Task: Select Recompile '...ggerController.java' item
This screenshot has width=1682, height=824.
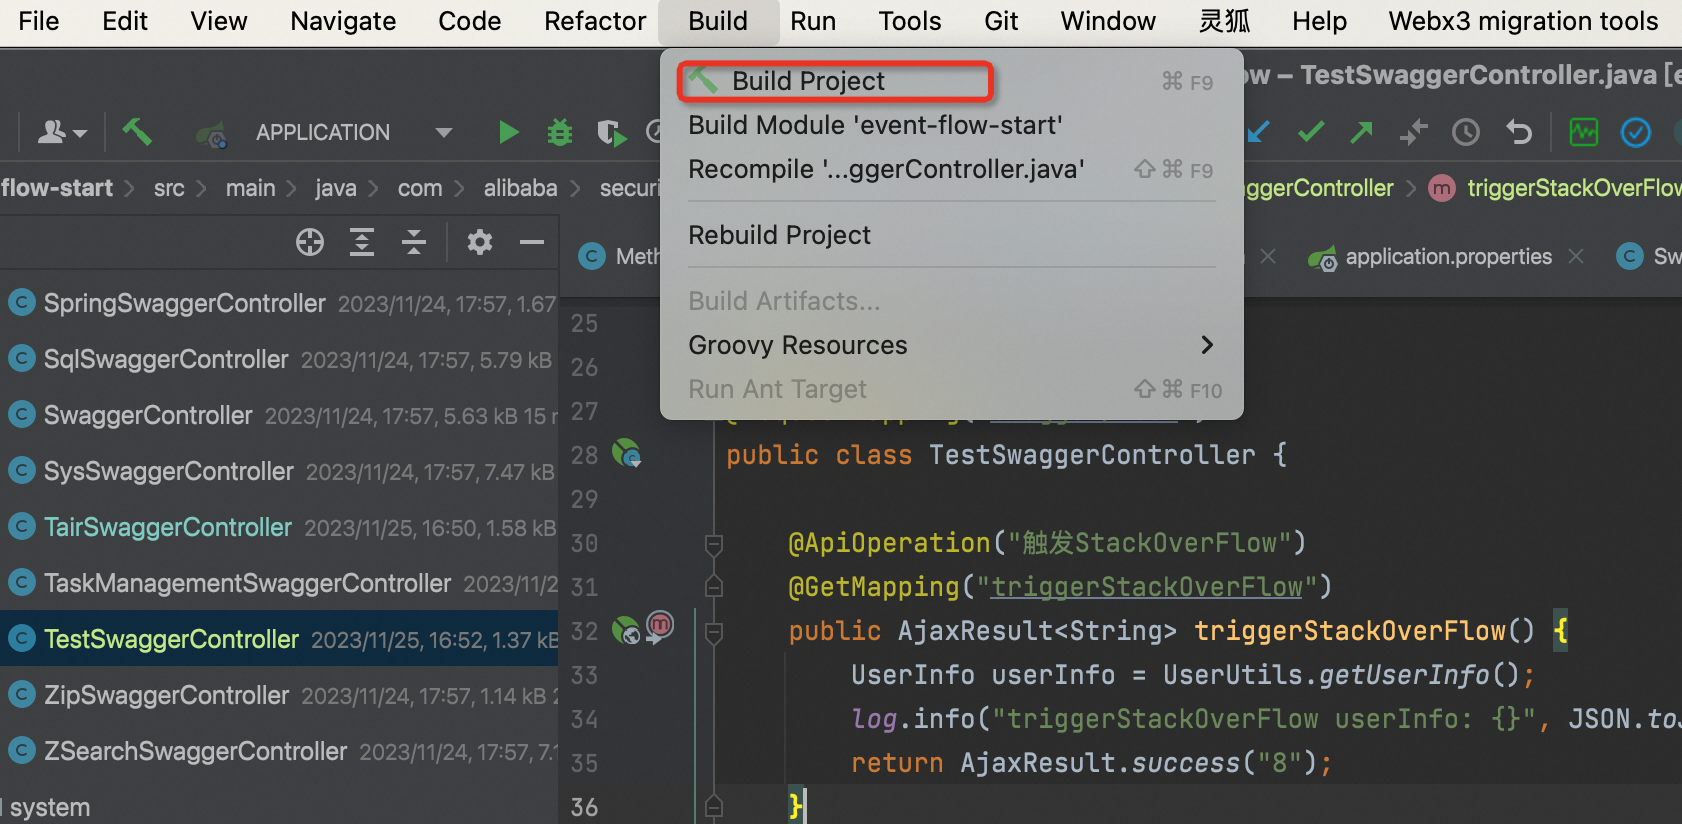Action: [952, 169]
